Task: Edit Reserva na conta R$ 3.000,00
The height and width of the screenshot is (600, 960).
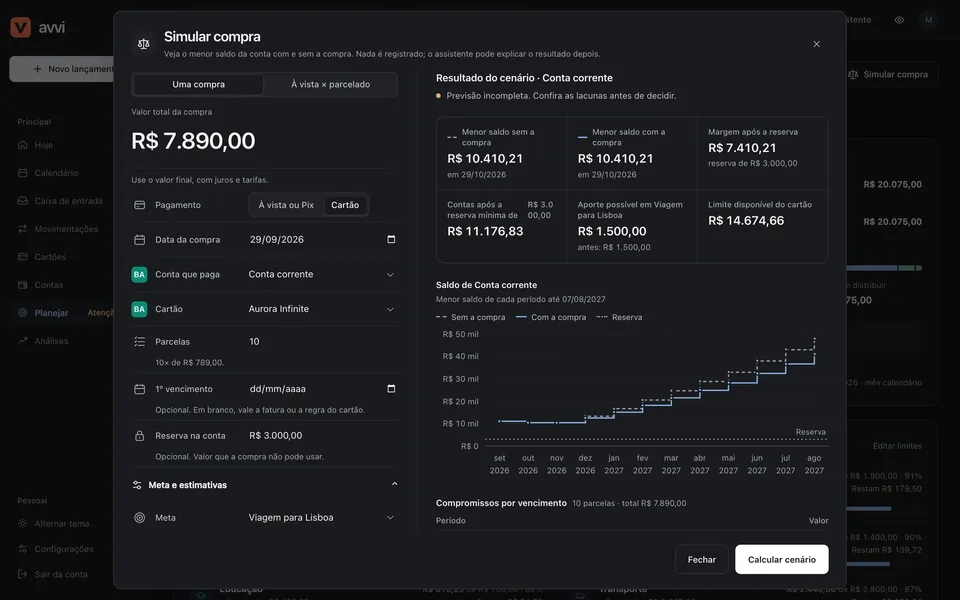Action: pos(322,436)
